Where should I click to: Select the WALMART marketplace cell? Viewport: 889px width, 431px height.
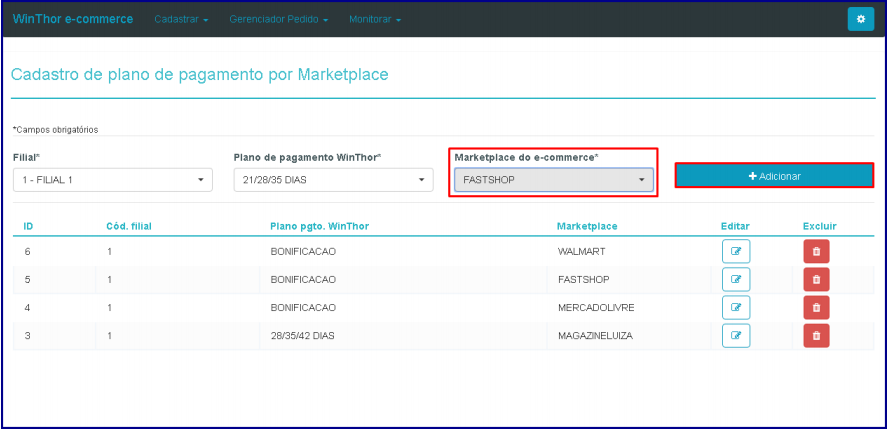[582, 251]
